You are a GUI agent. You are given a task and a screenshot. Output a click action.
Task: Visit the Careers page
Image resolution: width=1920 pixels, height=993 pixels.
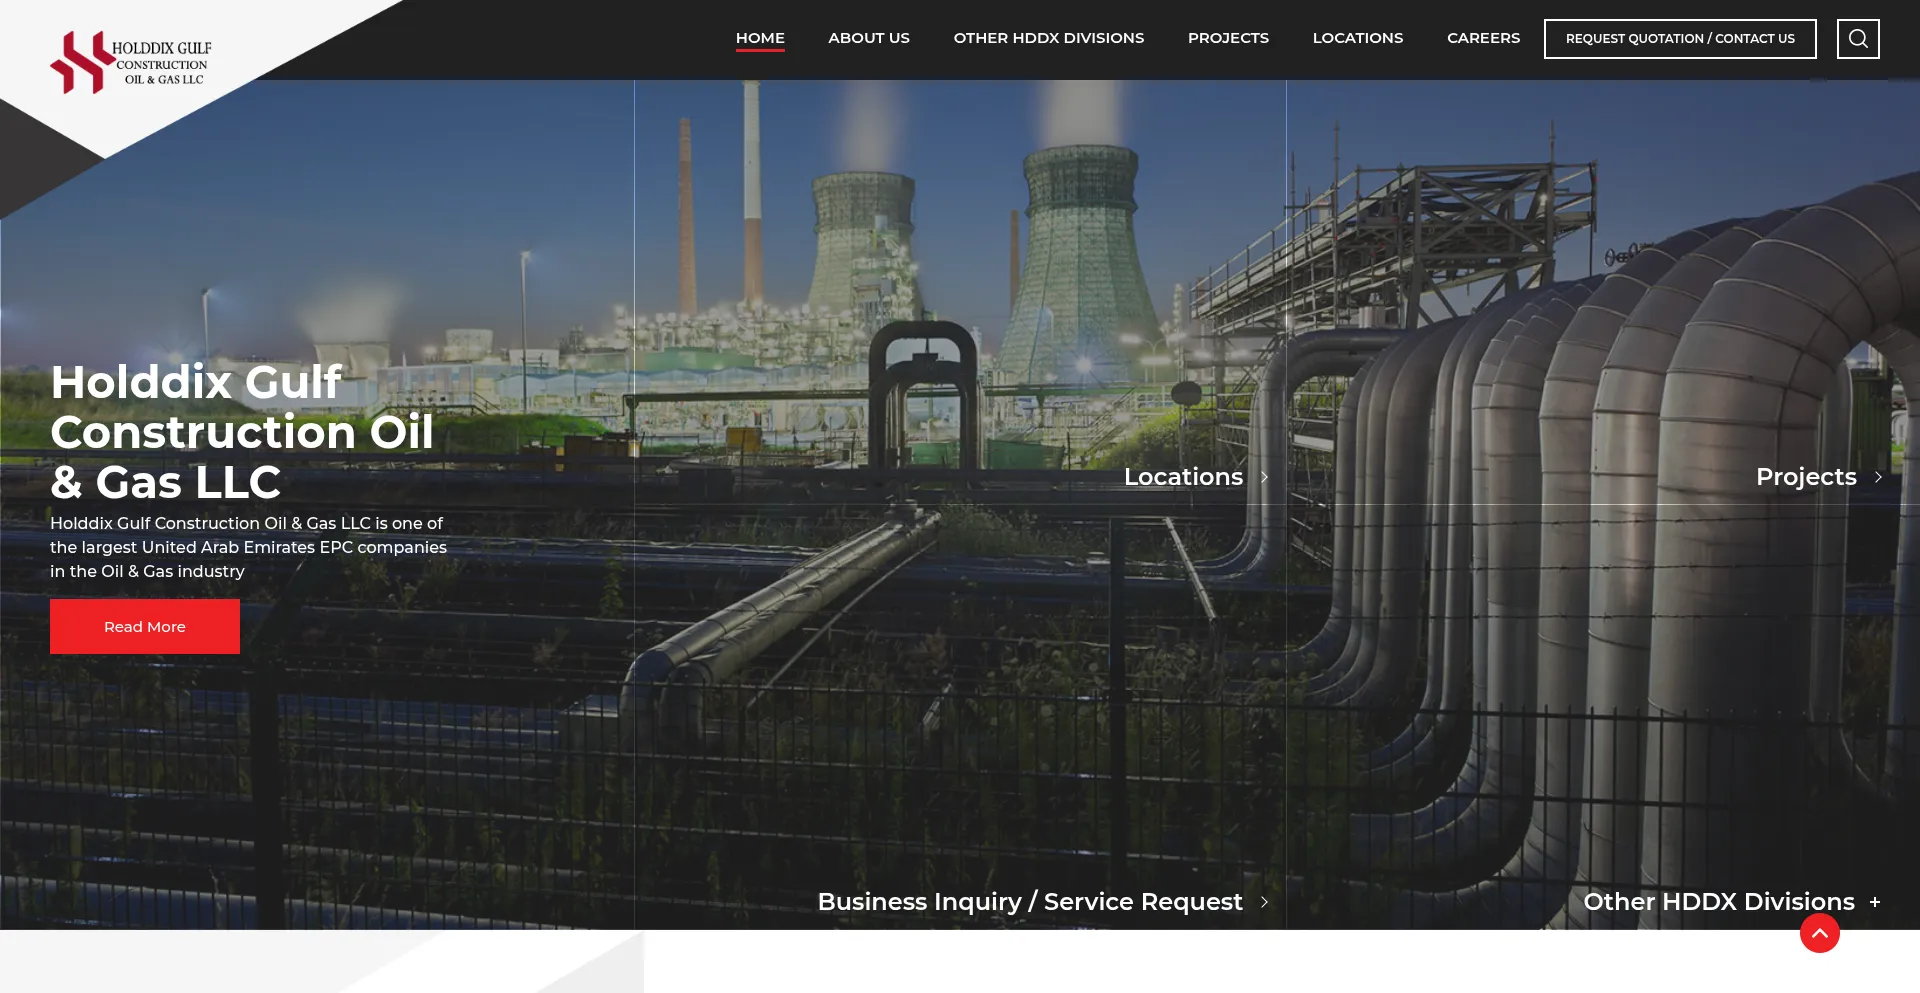1483,38
